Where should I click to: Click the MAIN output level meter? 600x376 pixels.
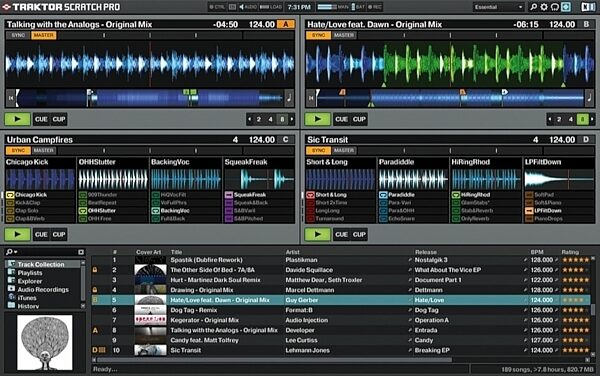tap(333, 7)
